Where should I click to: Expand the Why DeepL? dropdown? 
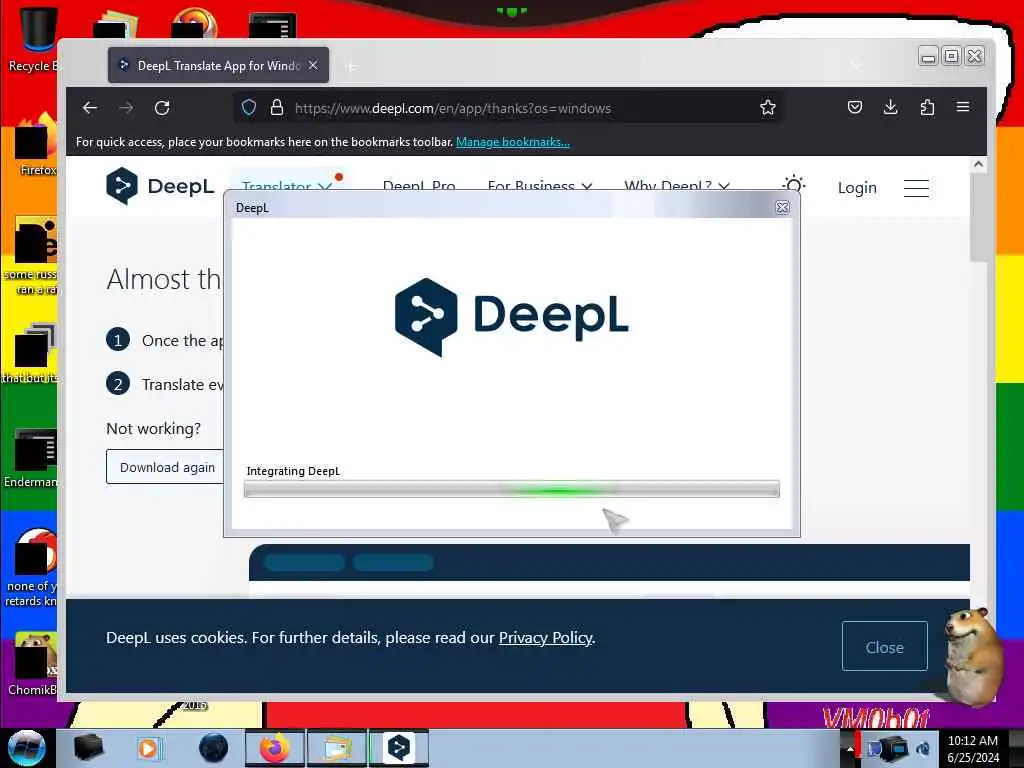pyautogui.click(x=677, y=186)
